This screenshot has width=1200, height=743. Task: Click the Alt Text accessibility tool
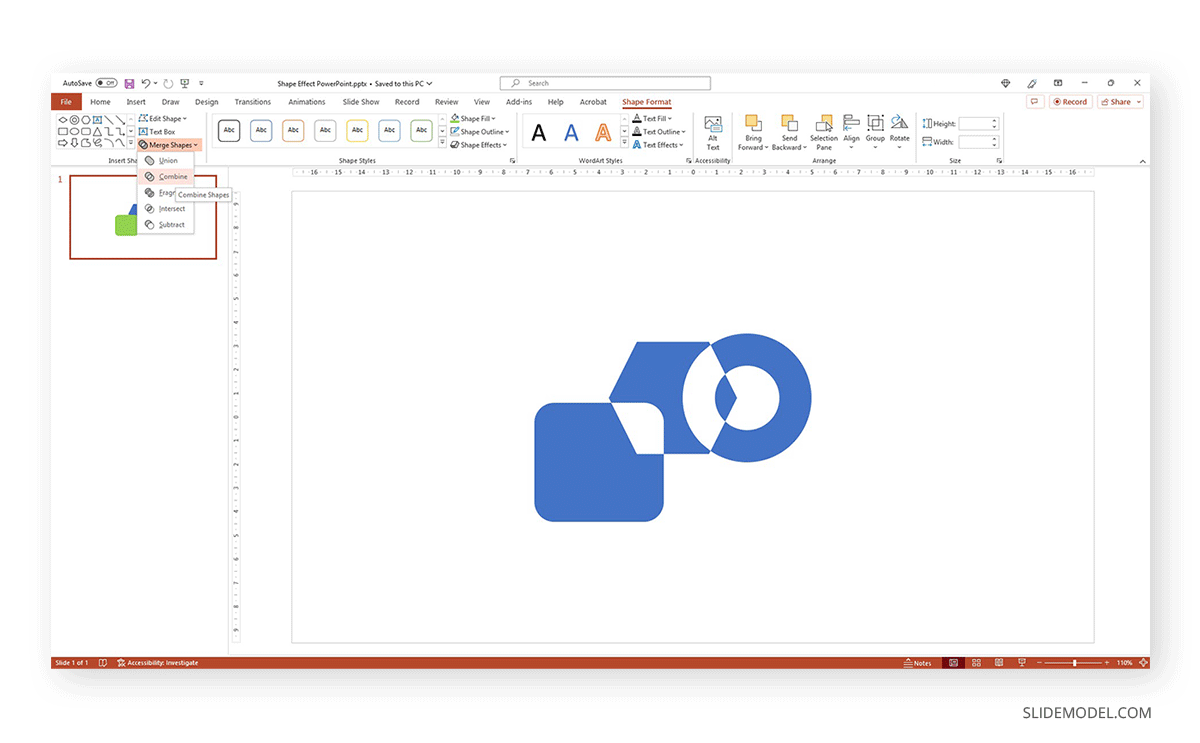click(x=713, y=132)
